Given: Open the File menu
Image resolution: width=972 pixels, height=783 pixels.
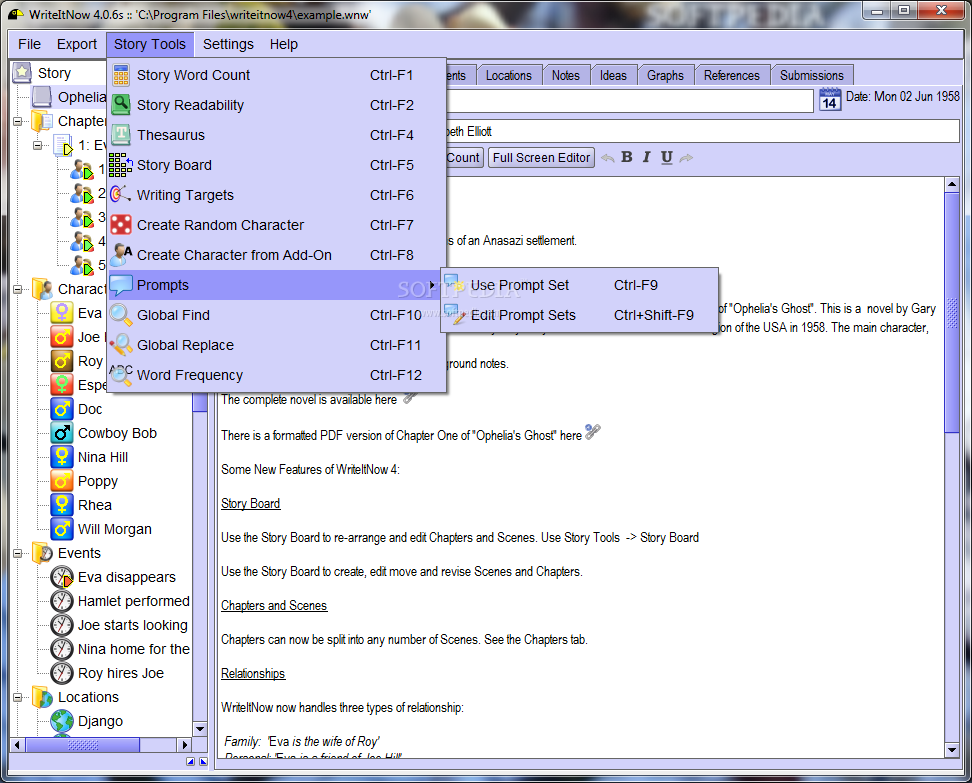Looking at the screenshot, I should point(29,45).
